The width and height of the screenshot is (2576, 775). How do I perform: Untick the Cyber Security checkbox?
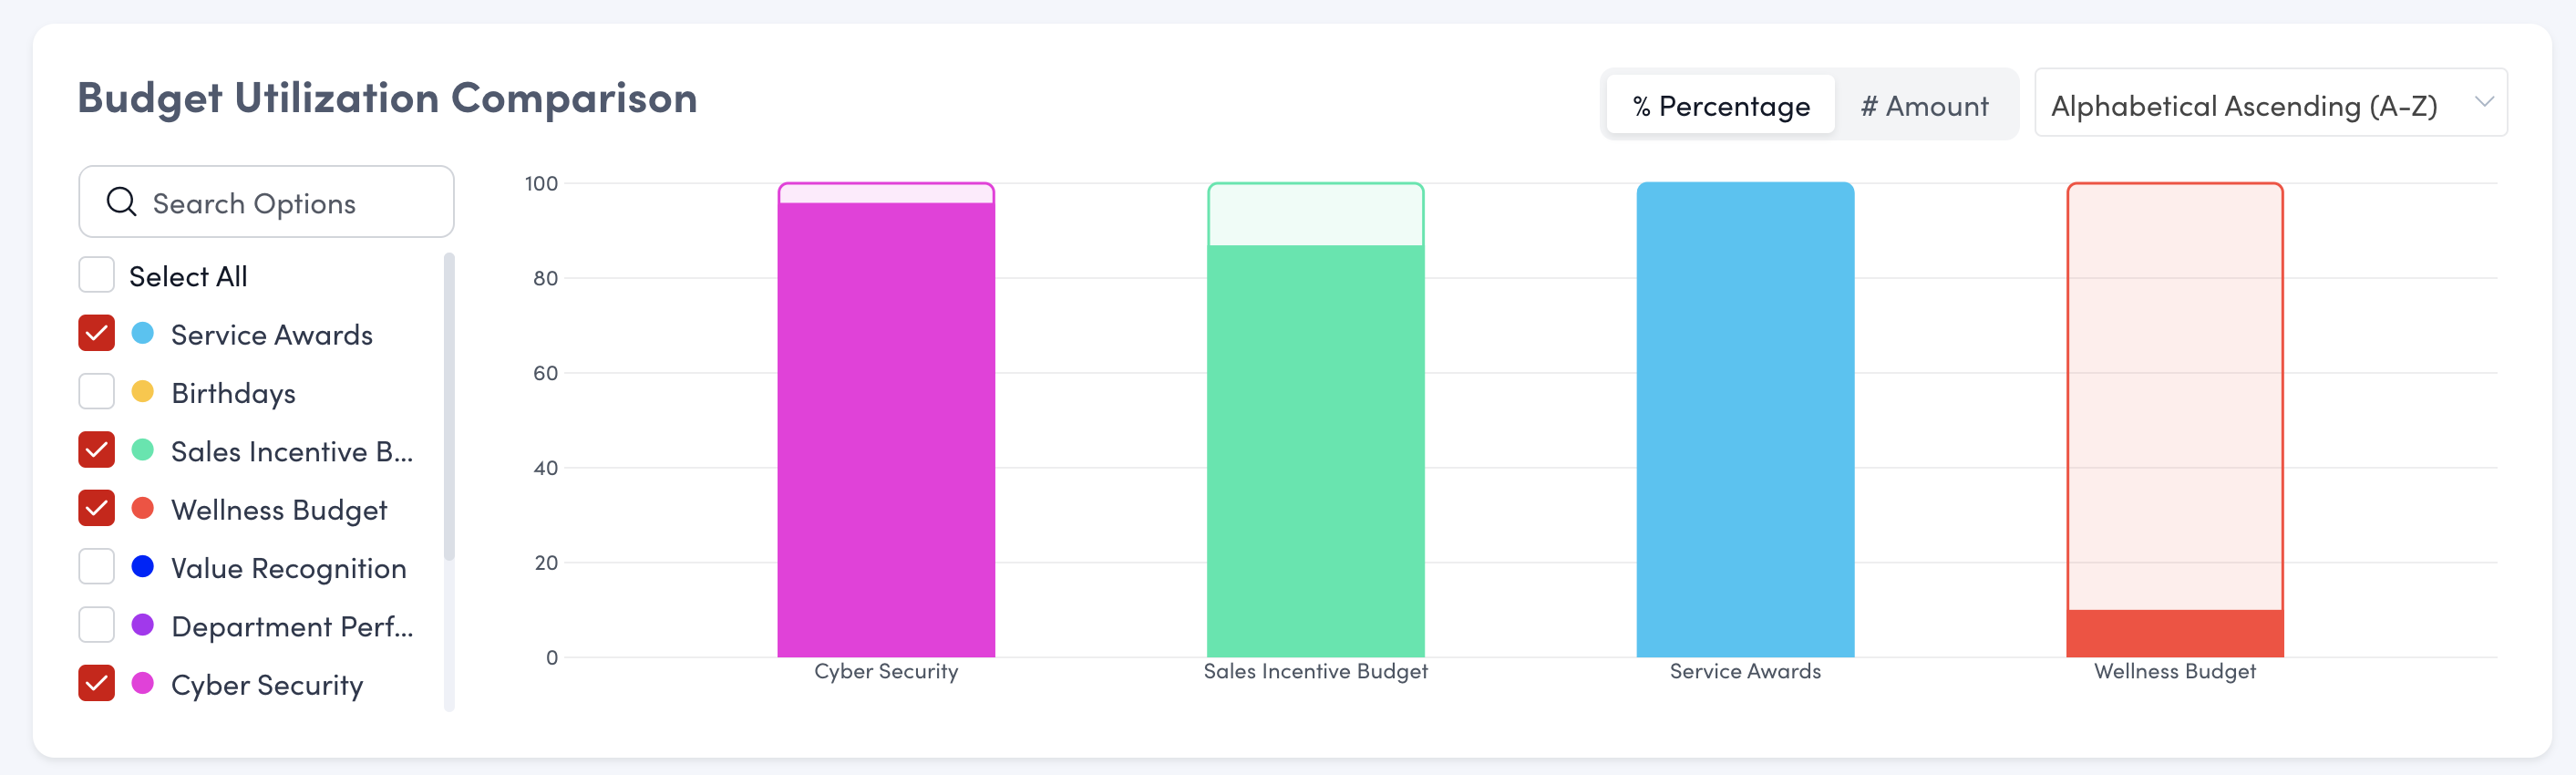97,684
